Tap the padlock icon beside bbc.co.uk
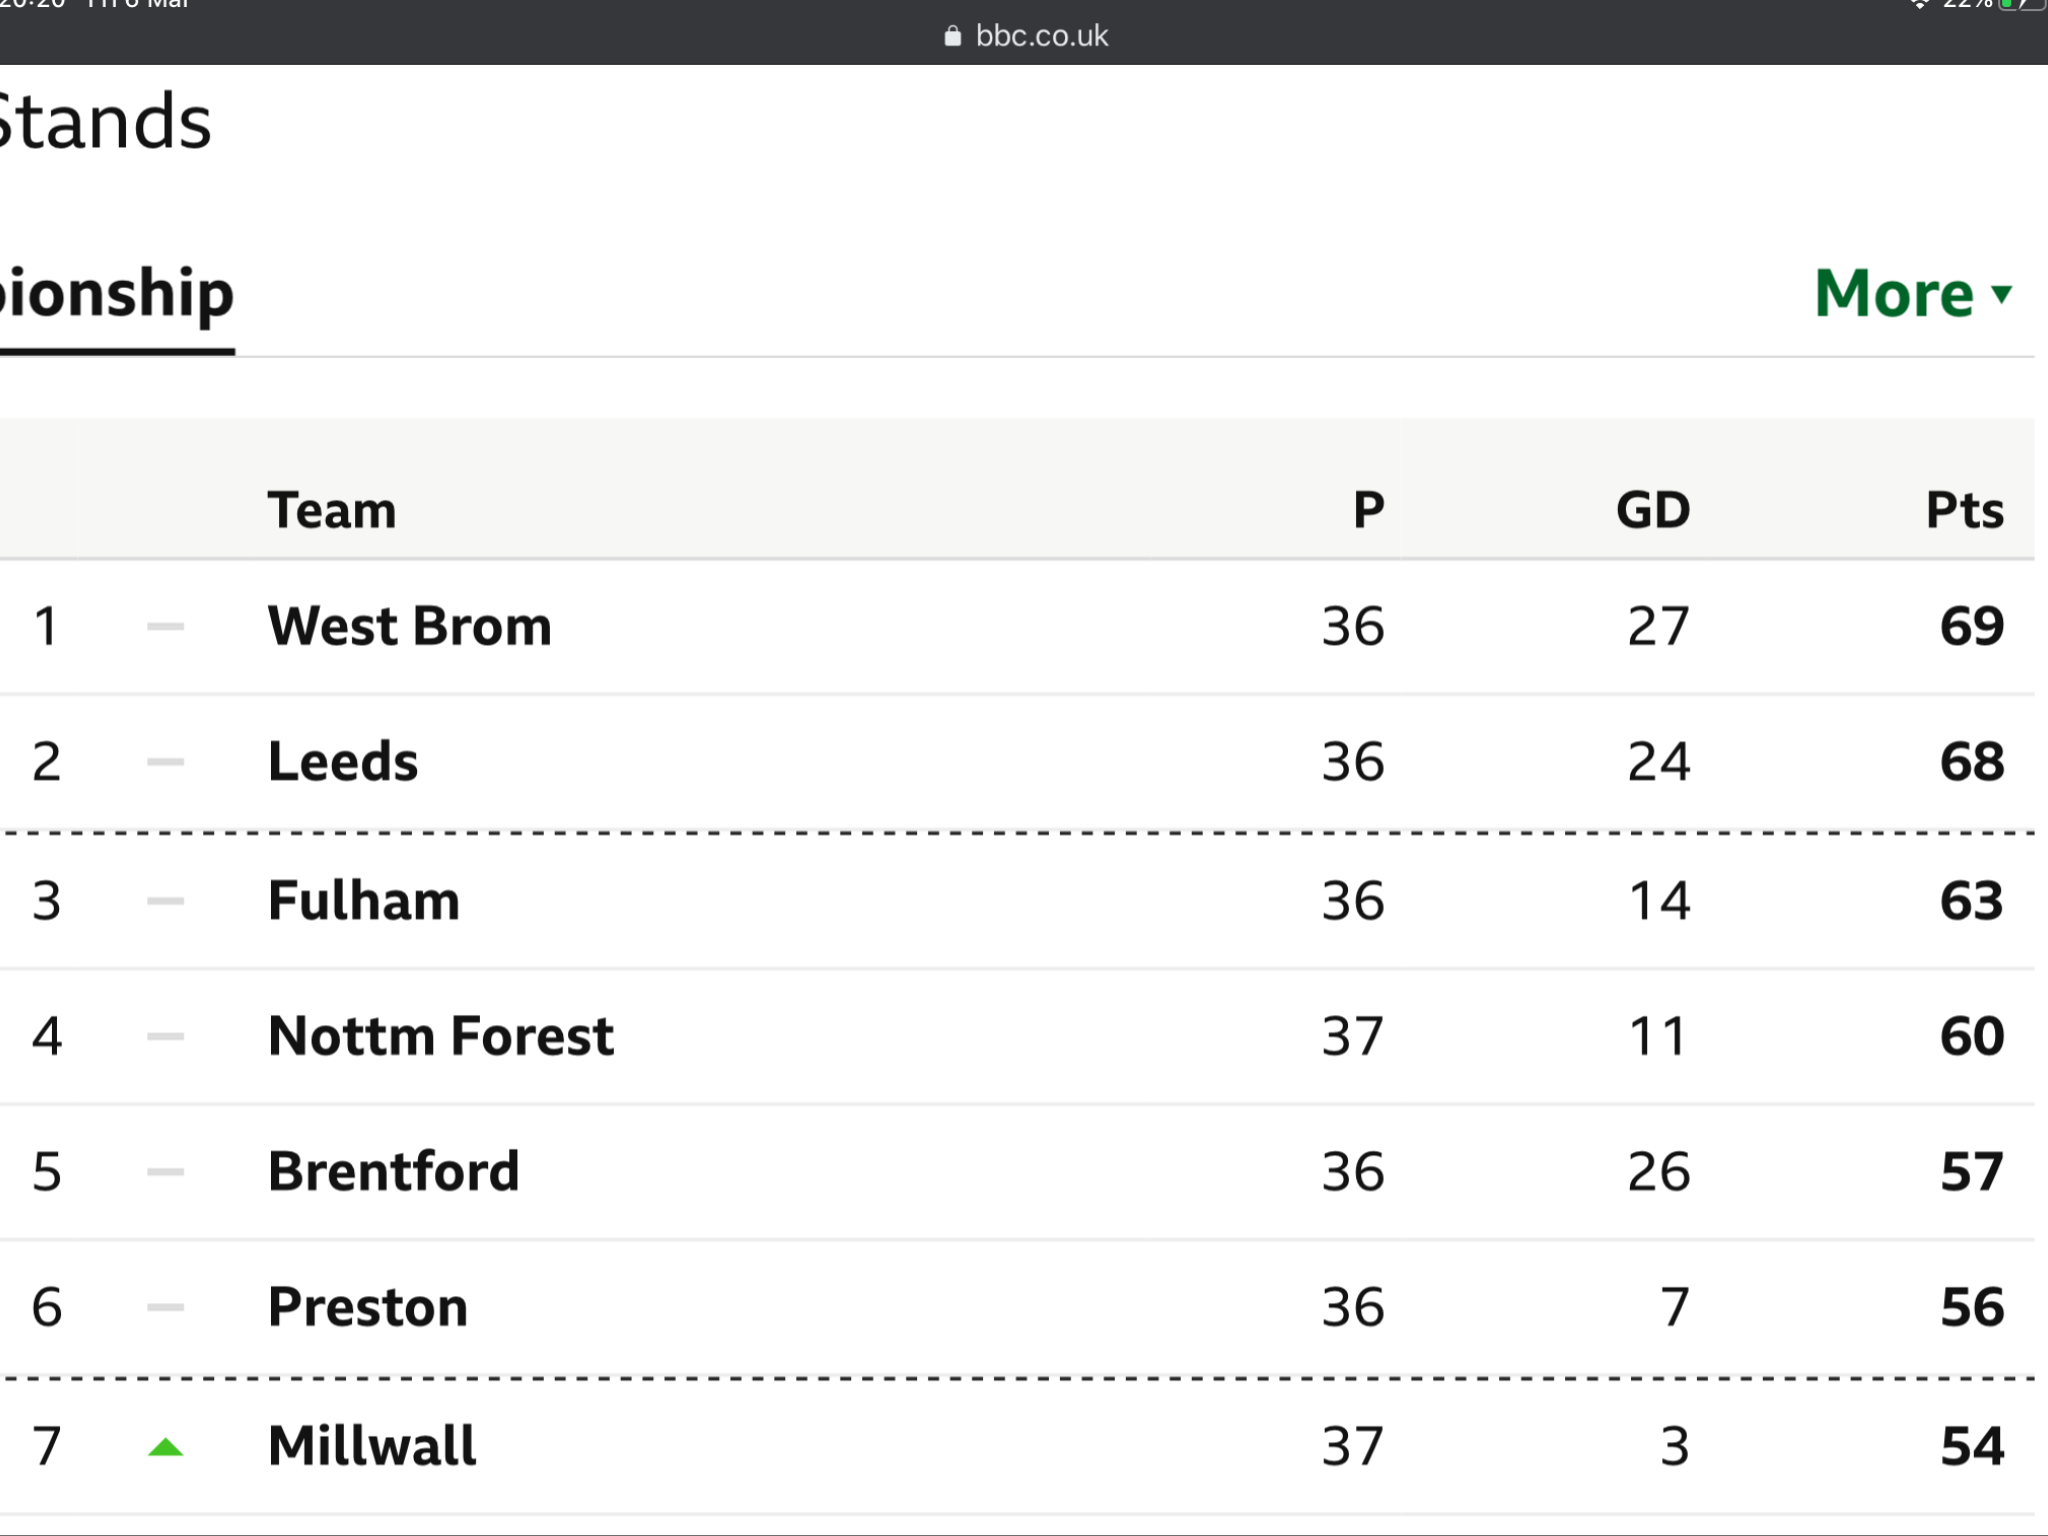Viewport: 2048px width, 1536px height. (x=952, y=36)
